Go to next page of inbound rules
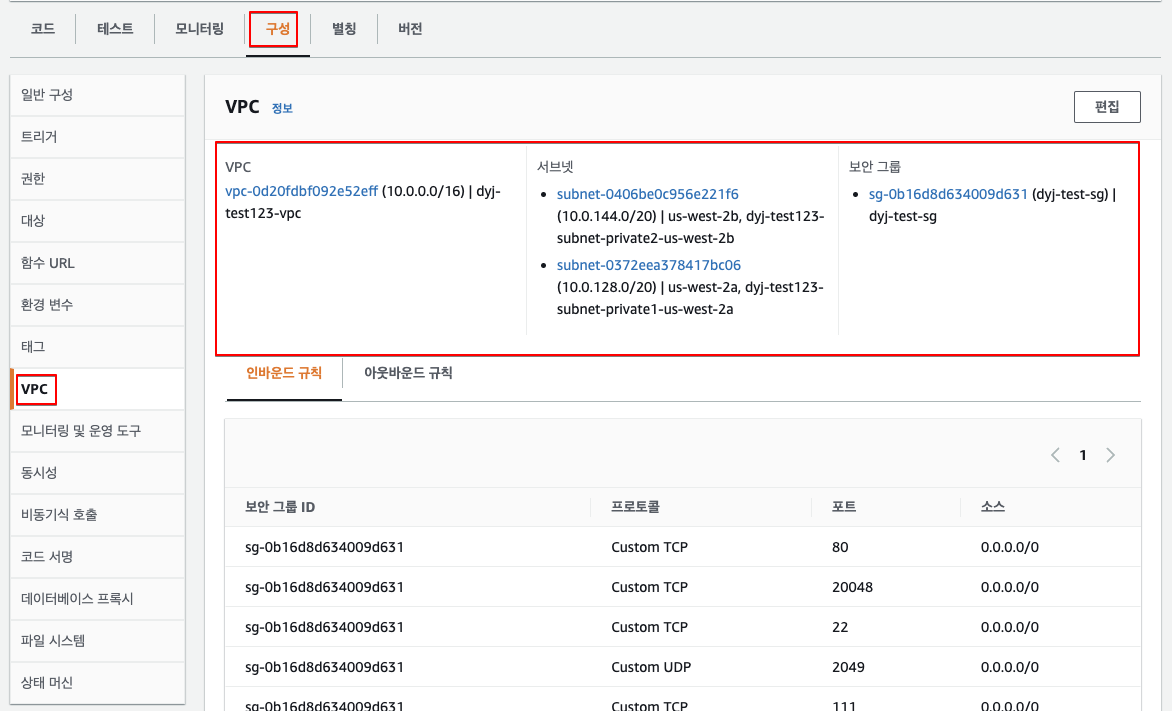Viewport: 1172px width, 711px height. coord(1110,455)
